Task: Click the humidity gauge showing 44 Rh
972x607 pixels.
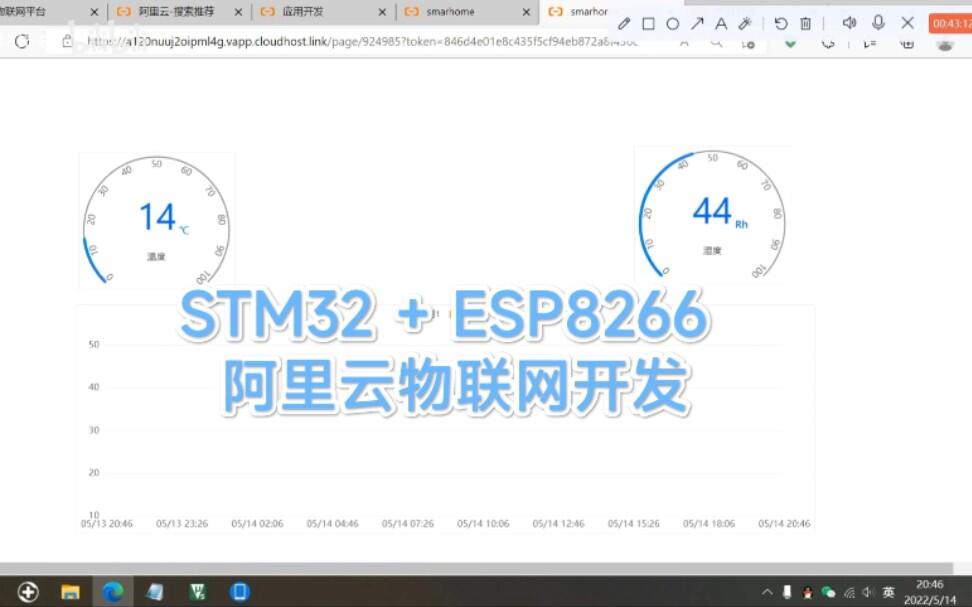Action: [x=712, y=215]
